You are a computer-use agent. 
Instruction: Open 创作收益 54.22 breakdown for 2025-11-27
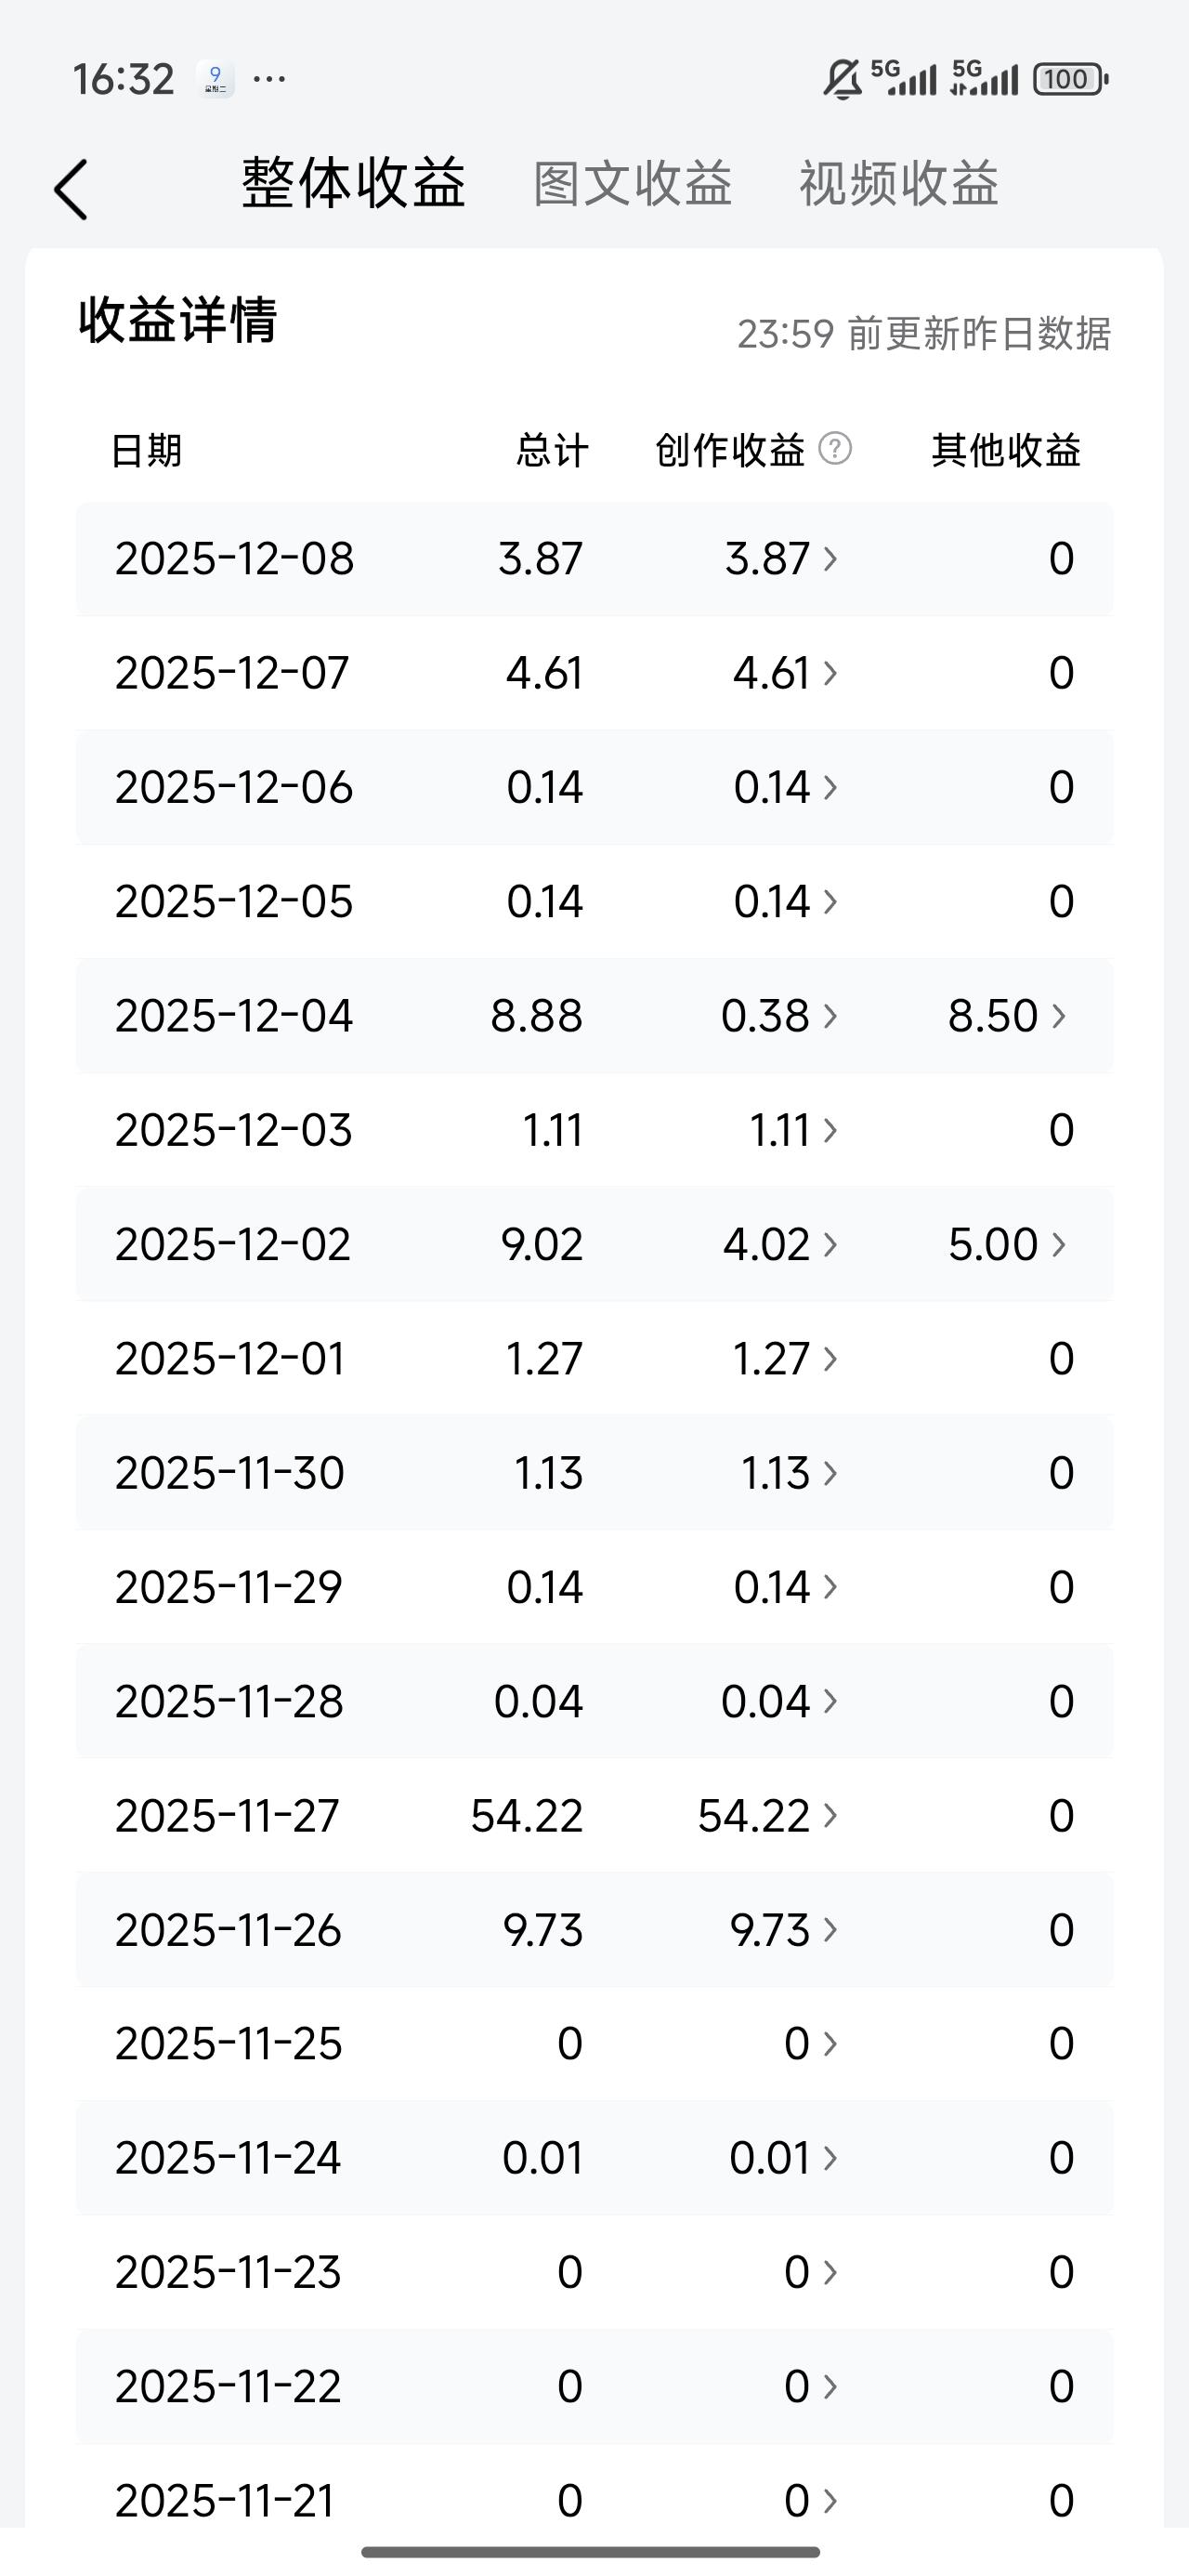pyautogui.click(x=767, y=1816)
